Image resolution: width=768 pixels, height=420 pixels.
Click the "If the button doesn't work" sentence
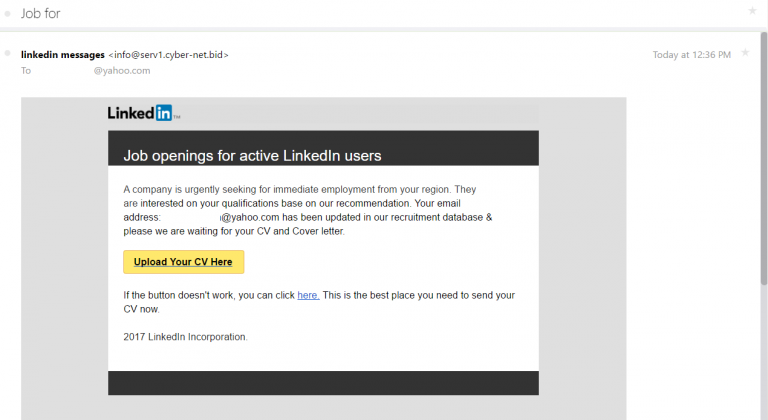click(x=209, y=295)
